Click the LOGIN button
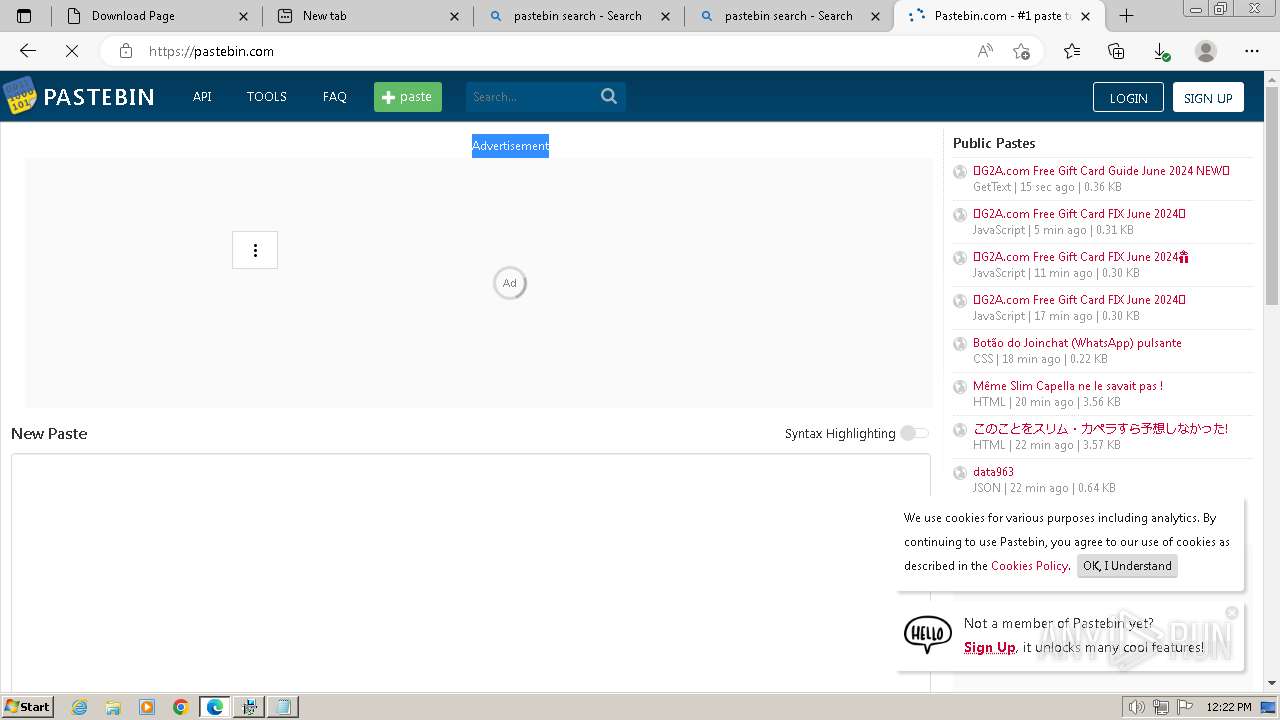The width and height of the screenshot is (1280, 720). tap(1128, 97)
